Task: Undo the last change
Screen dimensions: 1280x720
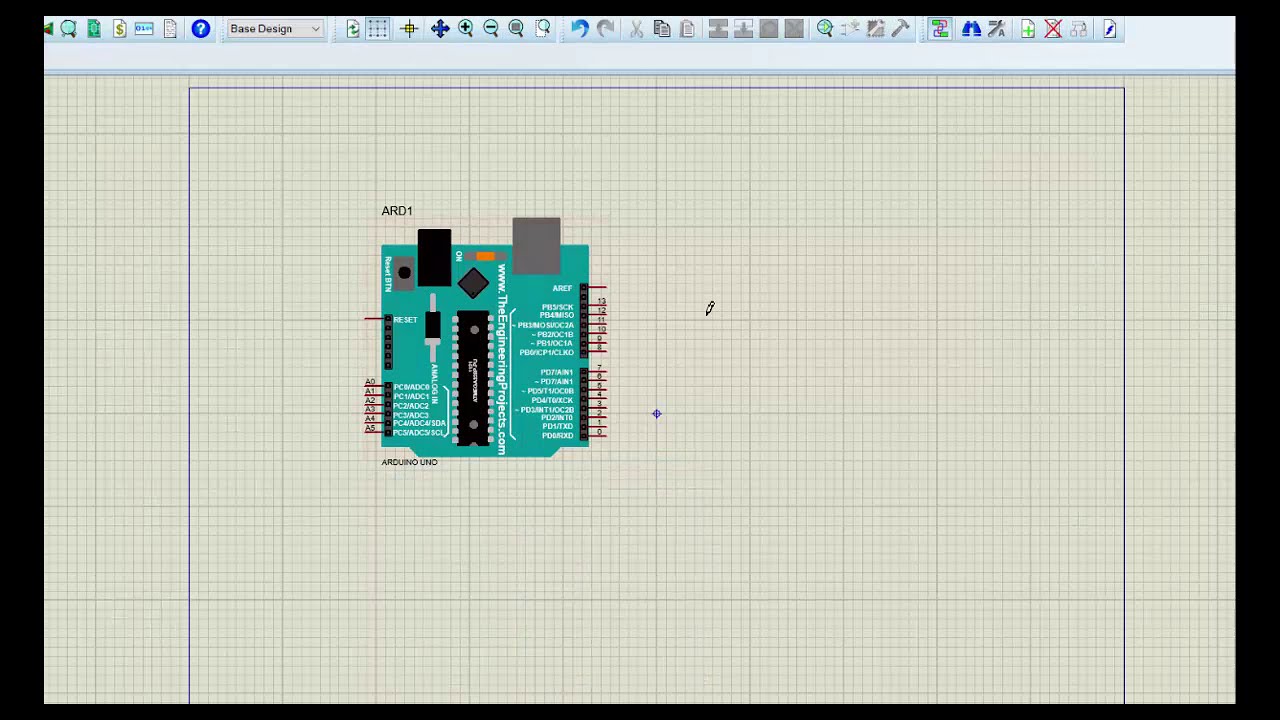Action: click(x=580, y=29)
